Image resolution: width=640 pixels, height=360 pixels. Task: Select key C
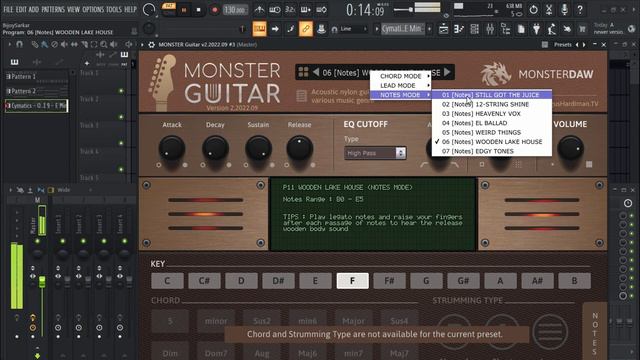click(x=167, y=281)
